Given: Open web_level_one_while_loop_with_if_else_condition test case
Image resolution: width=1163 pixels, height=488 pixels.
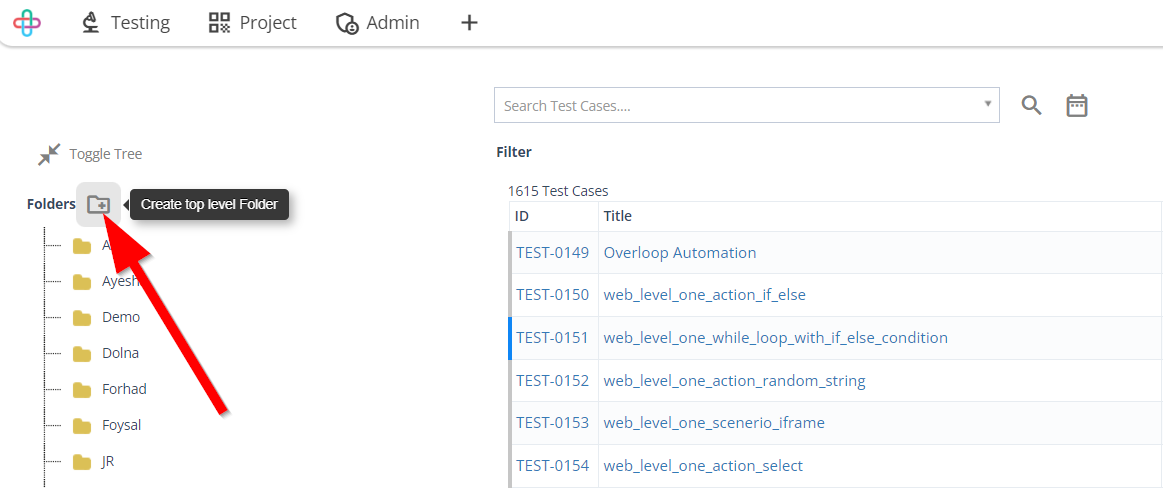Looking at the screenshot, I should (776, 338).
